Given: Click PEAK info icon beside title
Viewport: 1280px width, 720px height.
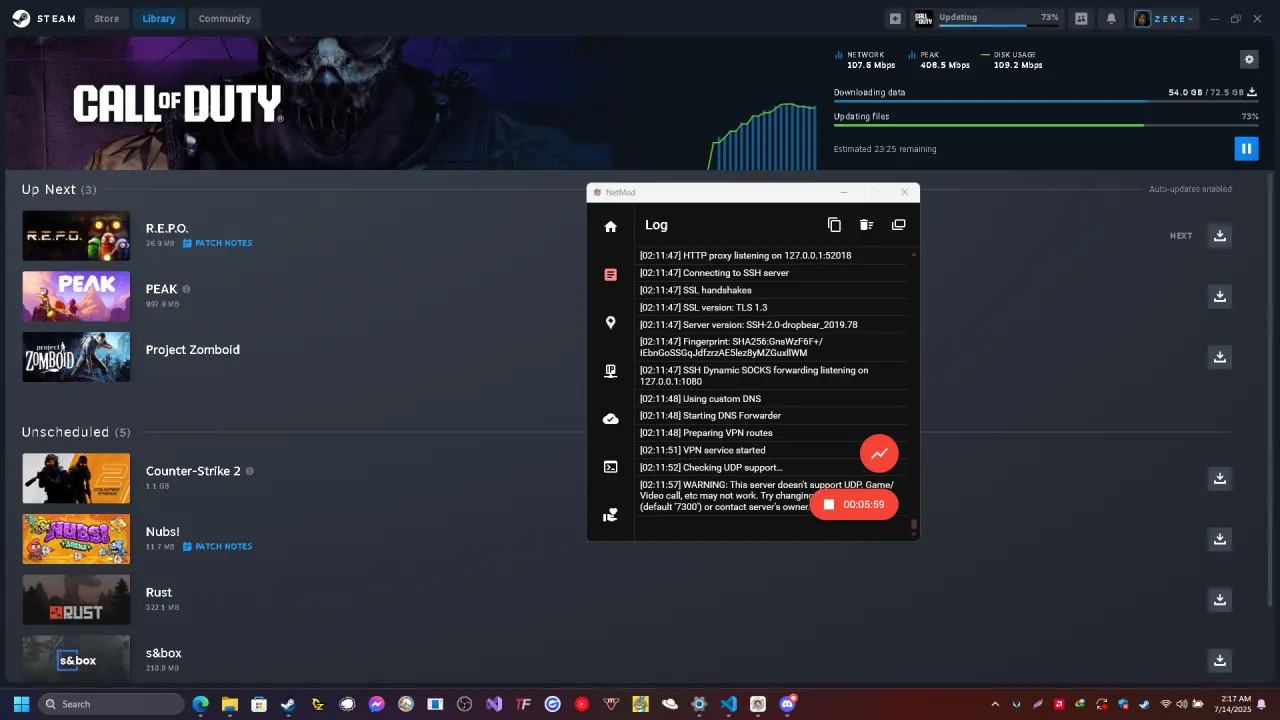Looking at the screenshot, I should [186, 289].
